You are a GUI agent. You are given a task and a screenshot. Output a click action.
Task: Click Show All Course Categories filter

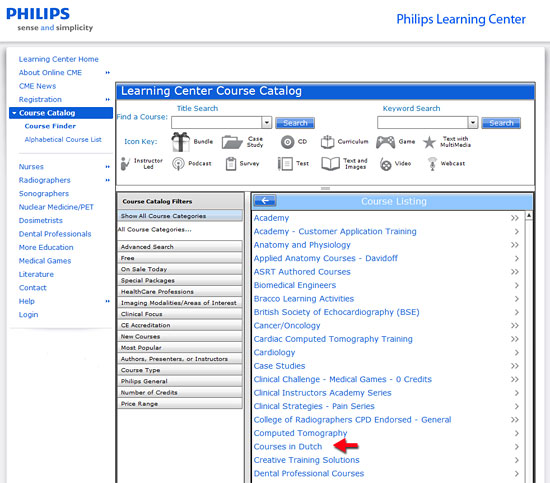(x=180, y=216)
